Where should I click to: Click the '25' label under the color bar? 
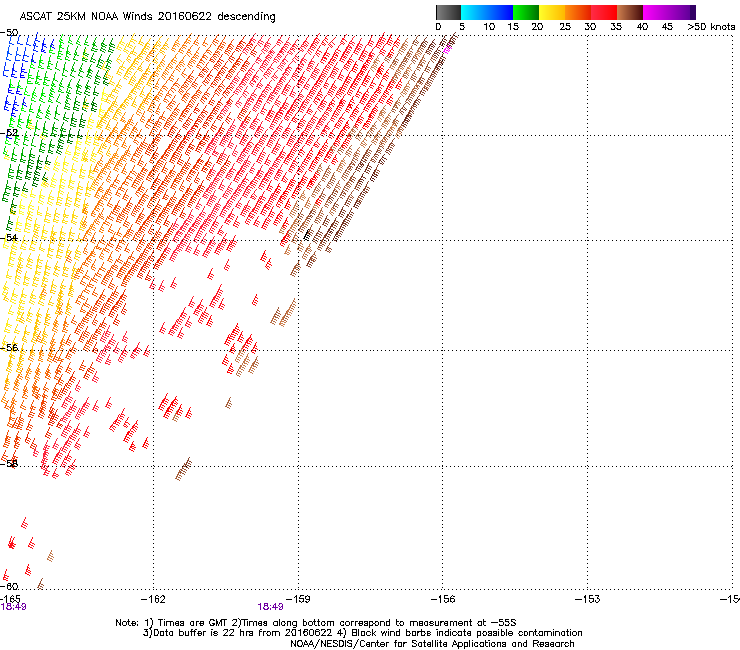pyautogui.click(x=565, y=27)
